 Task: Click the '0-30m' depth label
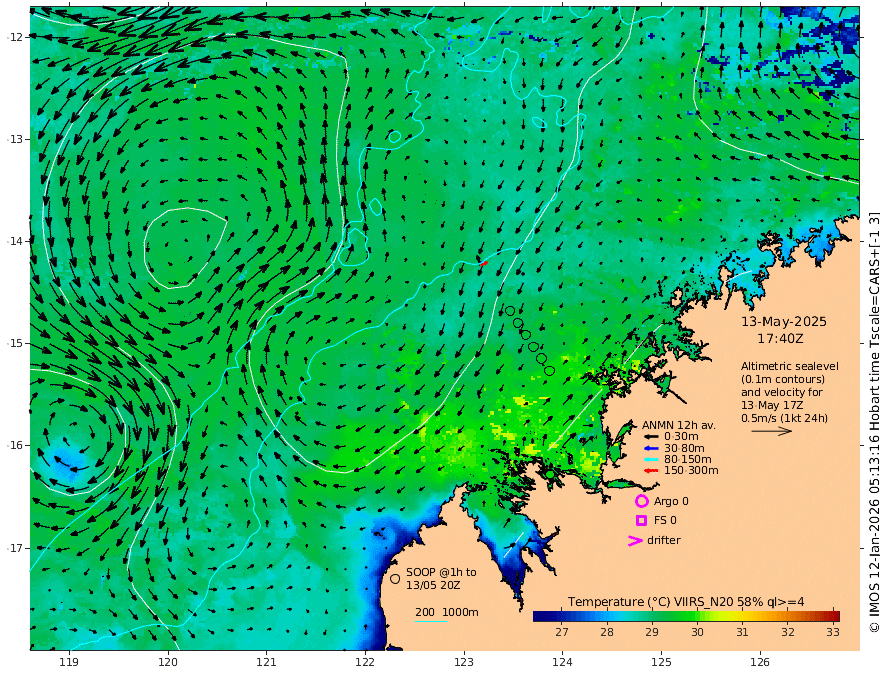click(x=681, y=437)
